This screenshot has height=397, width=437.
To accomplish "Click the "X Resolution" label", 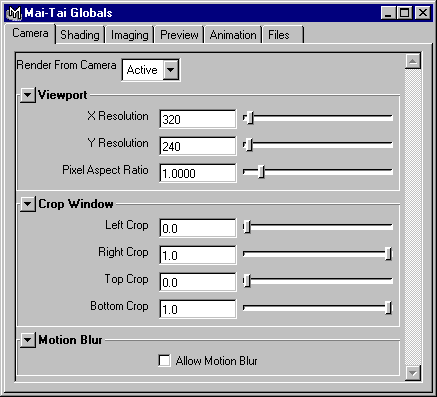I will pos(118,116).
